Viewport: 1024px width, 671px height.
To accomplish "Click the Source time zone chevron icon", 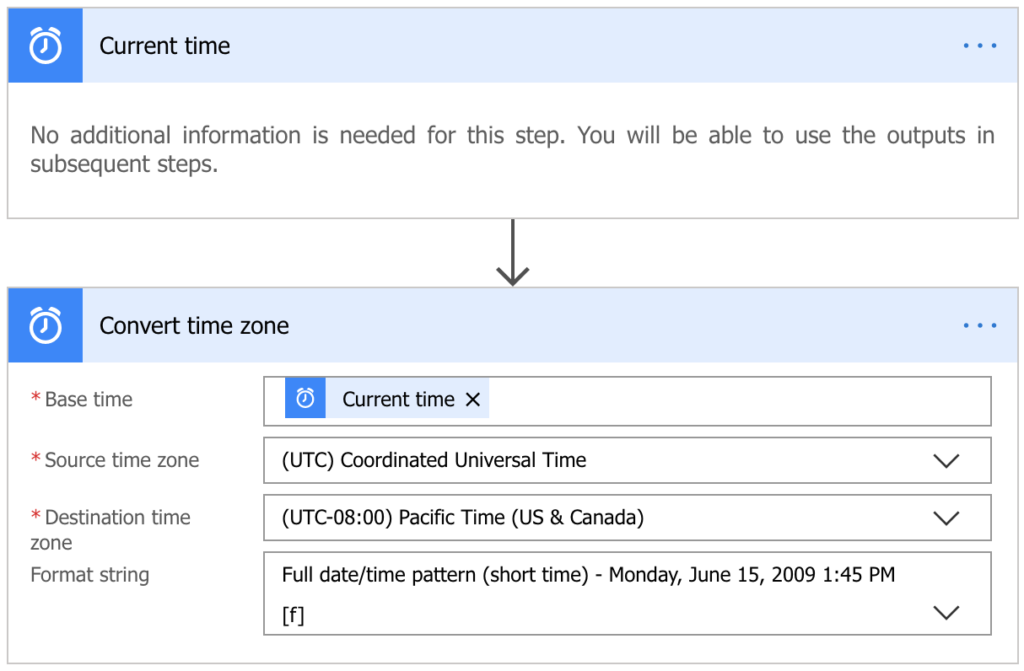I will pyautogui.click(x=946, y=460).
